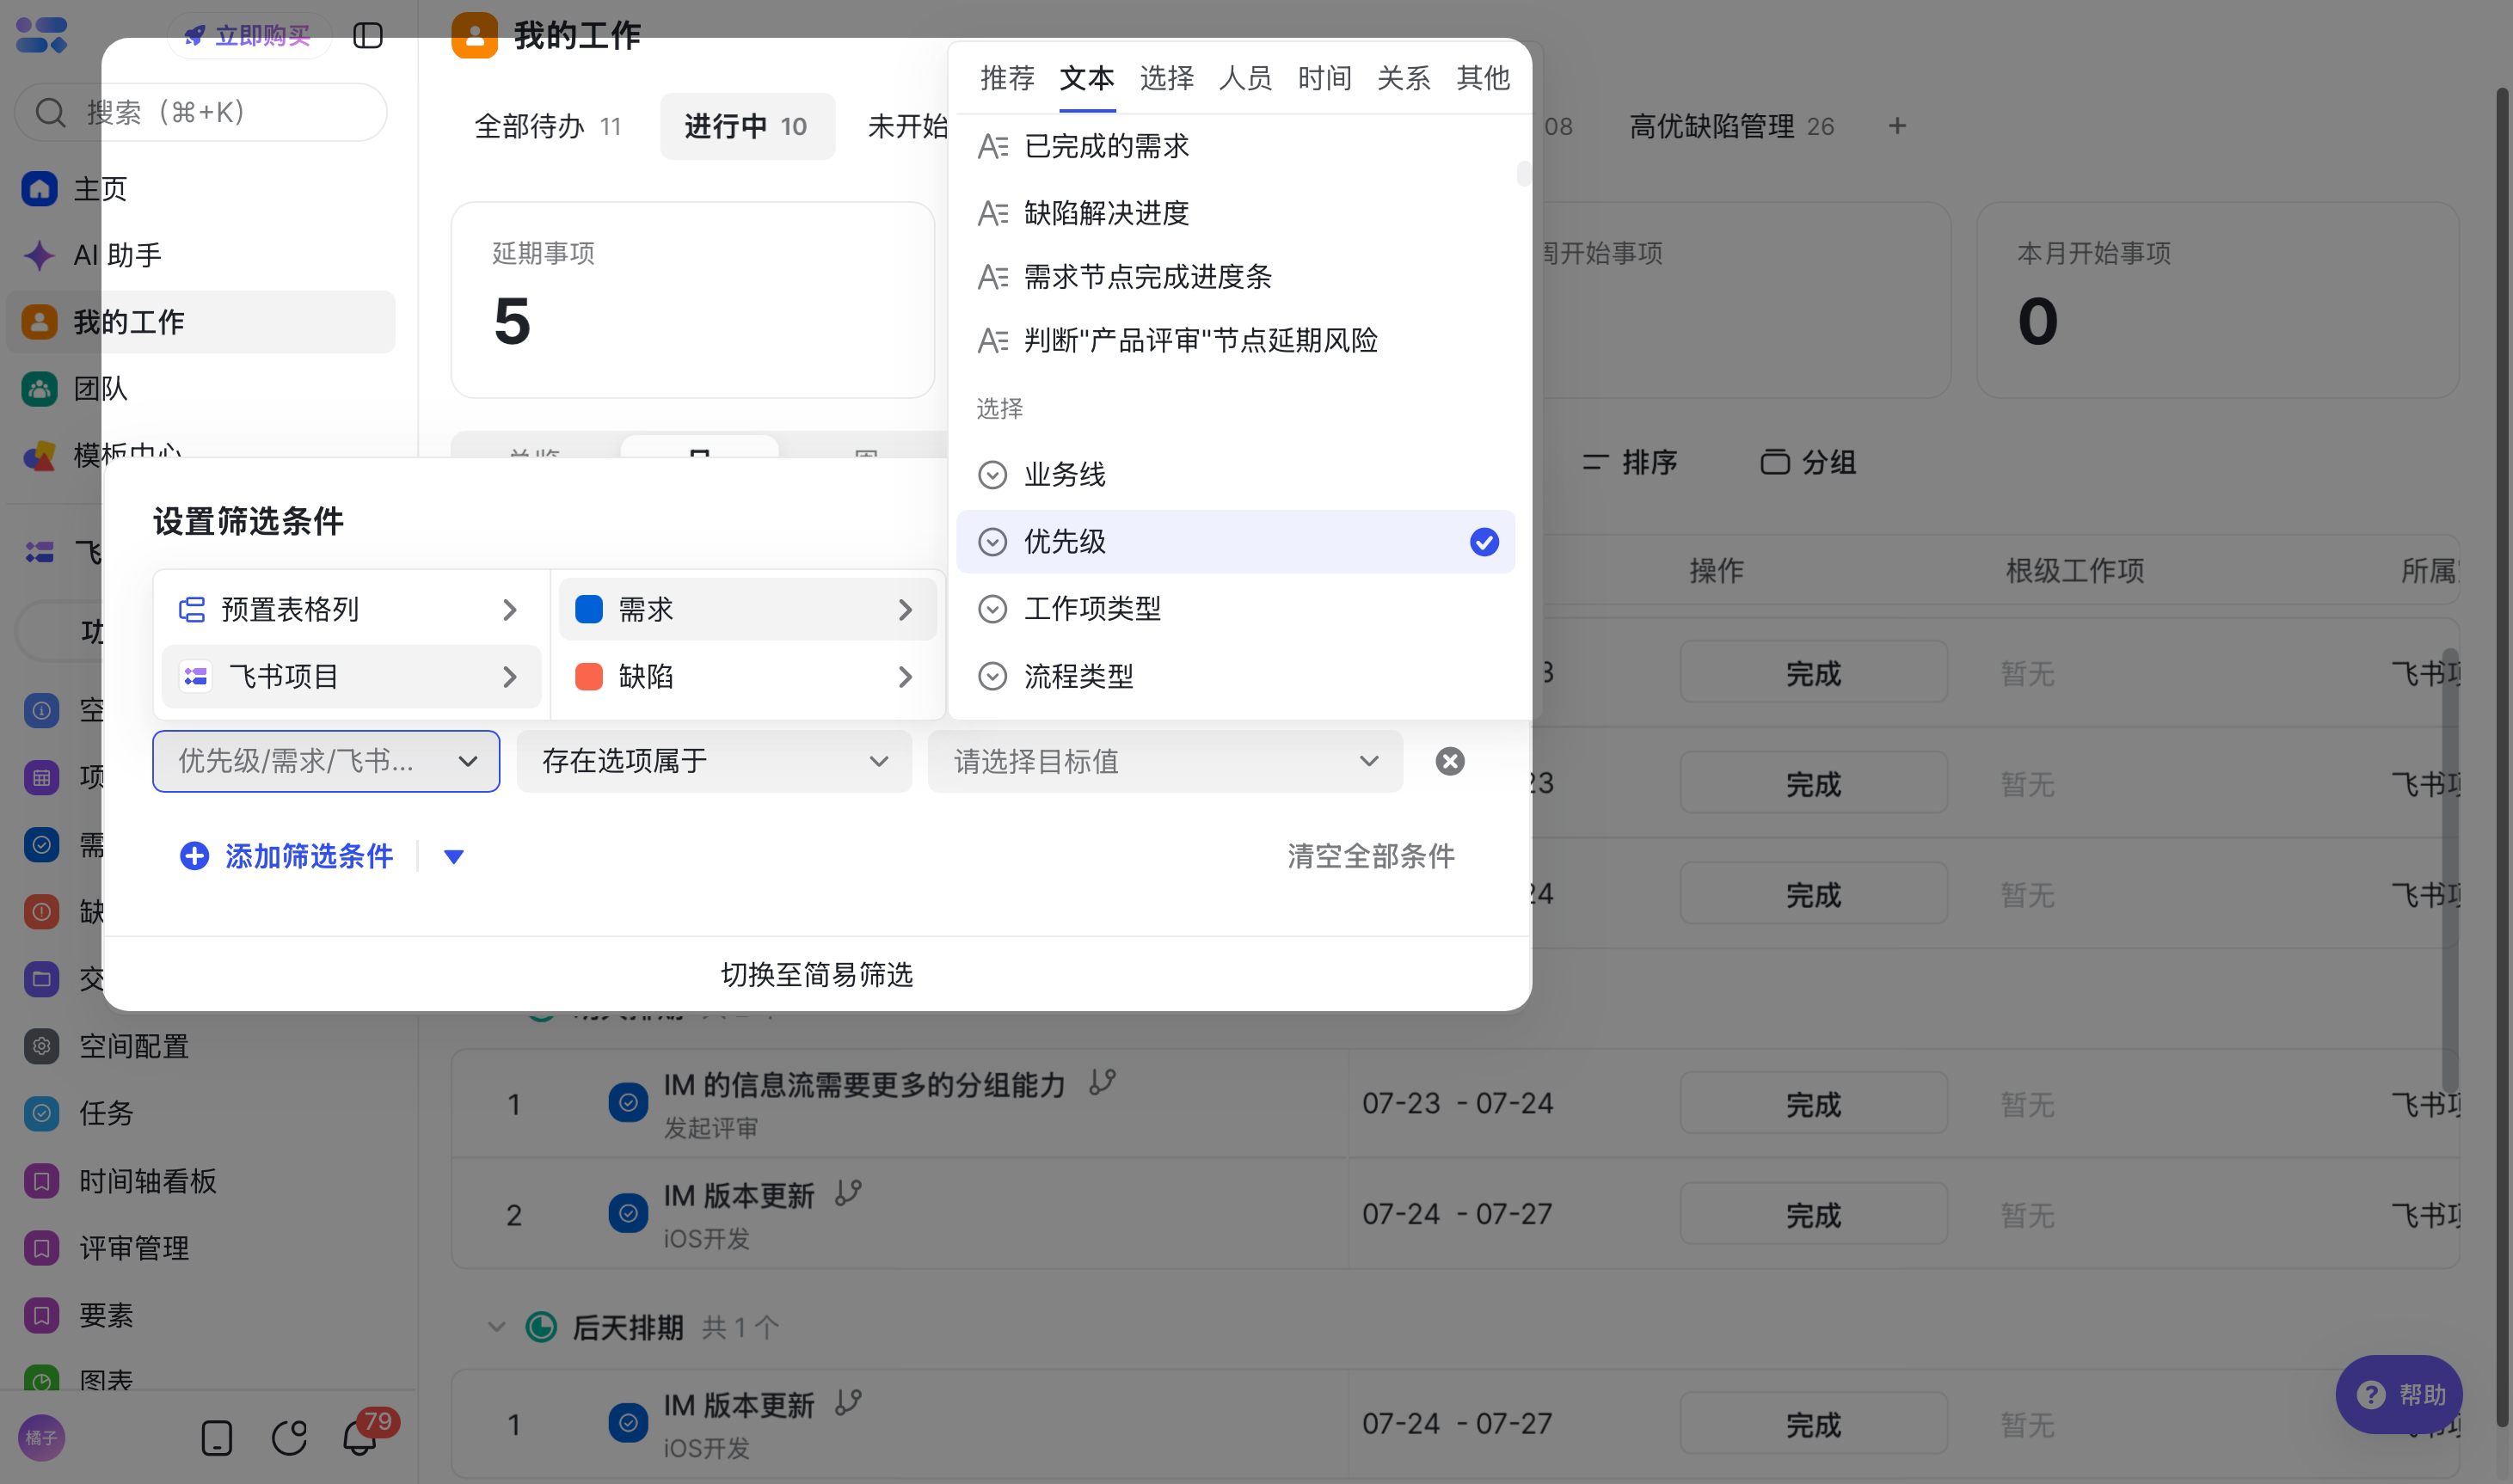Choose the 业务线 select field
Screen dimensions: 2513x1484
(x=1235, y=474)
